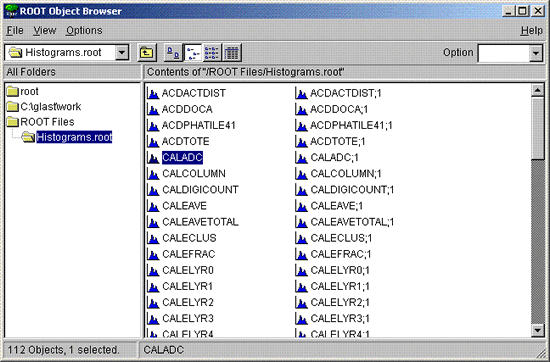Click the scrollbar down arrow

[x=537, y=330]
